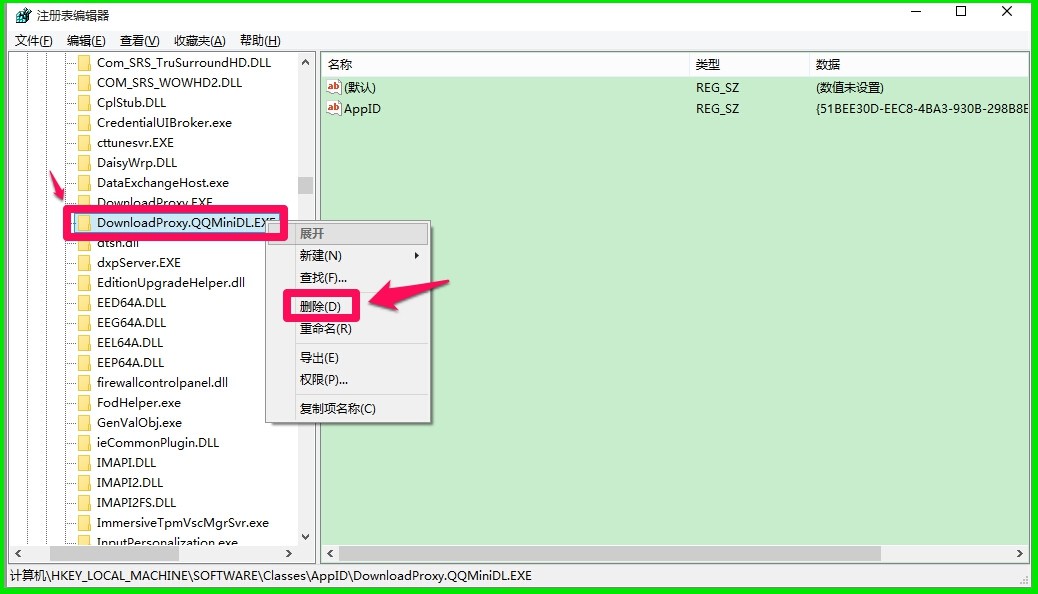Click the IMAPI.DLL folder icon
This screenshot has width=1038, height=594.
pos(84,462)
